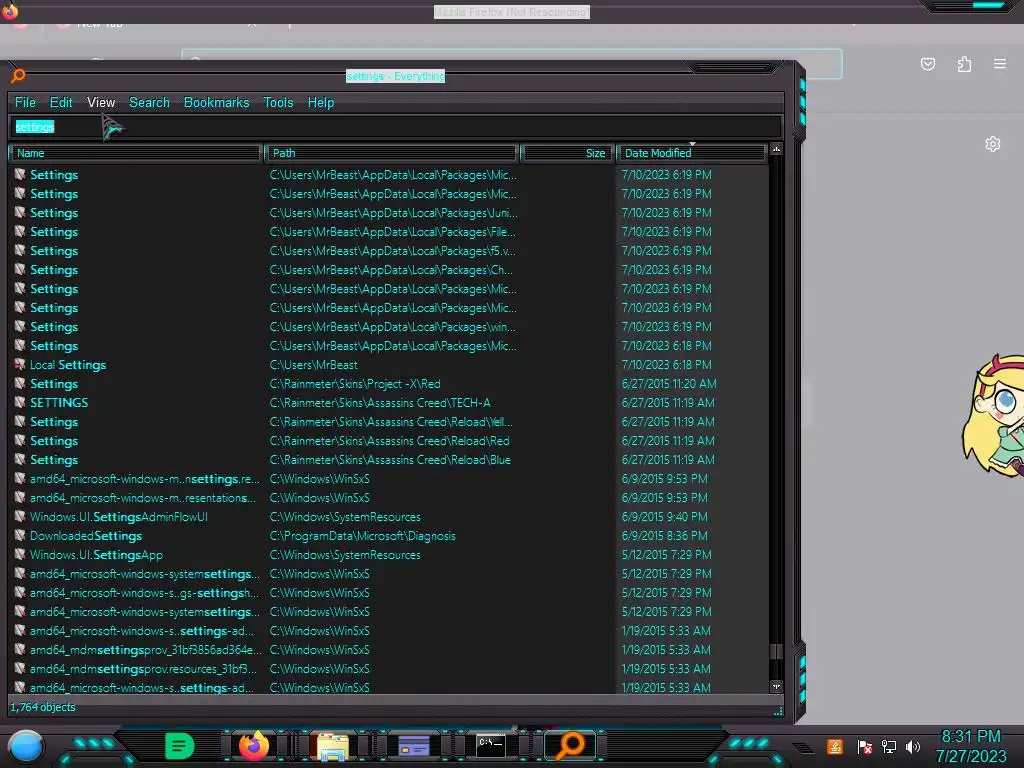1024x768 pixels.
Task: Open the Search menu
Action: (149, 103)
